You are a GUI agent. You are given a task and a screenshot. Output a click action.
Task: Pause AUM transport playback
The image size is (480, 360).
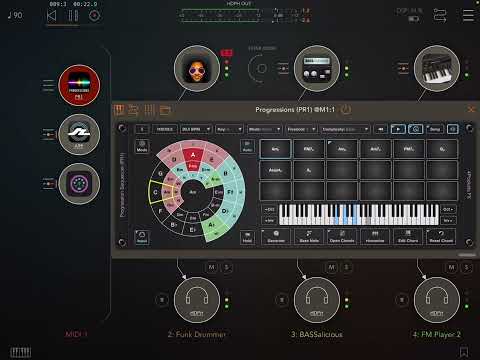click(73, 16)
